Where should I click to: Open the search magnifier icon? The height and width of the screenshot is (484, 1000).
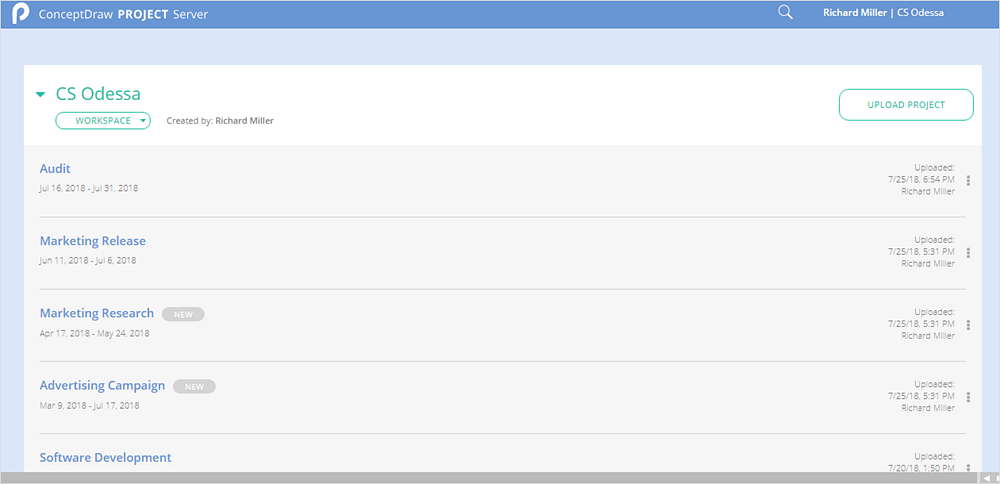785,13
